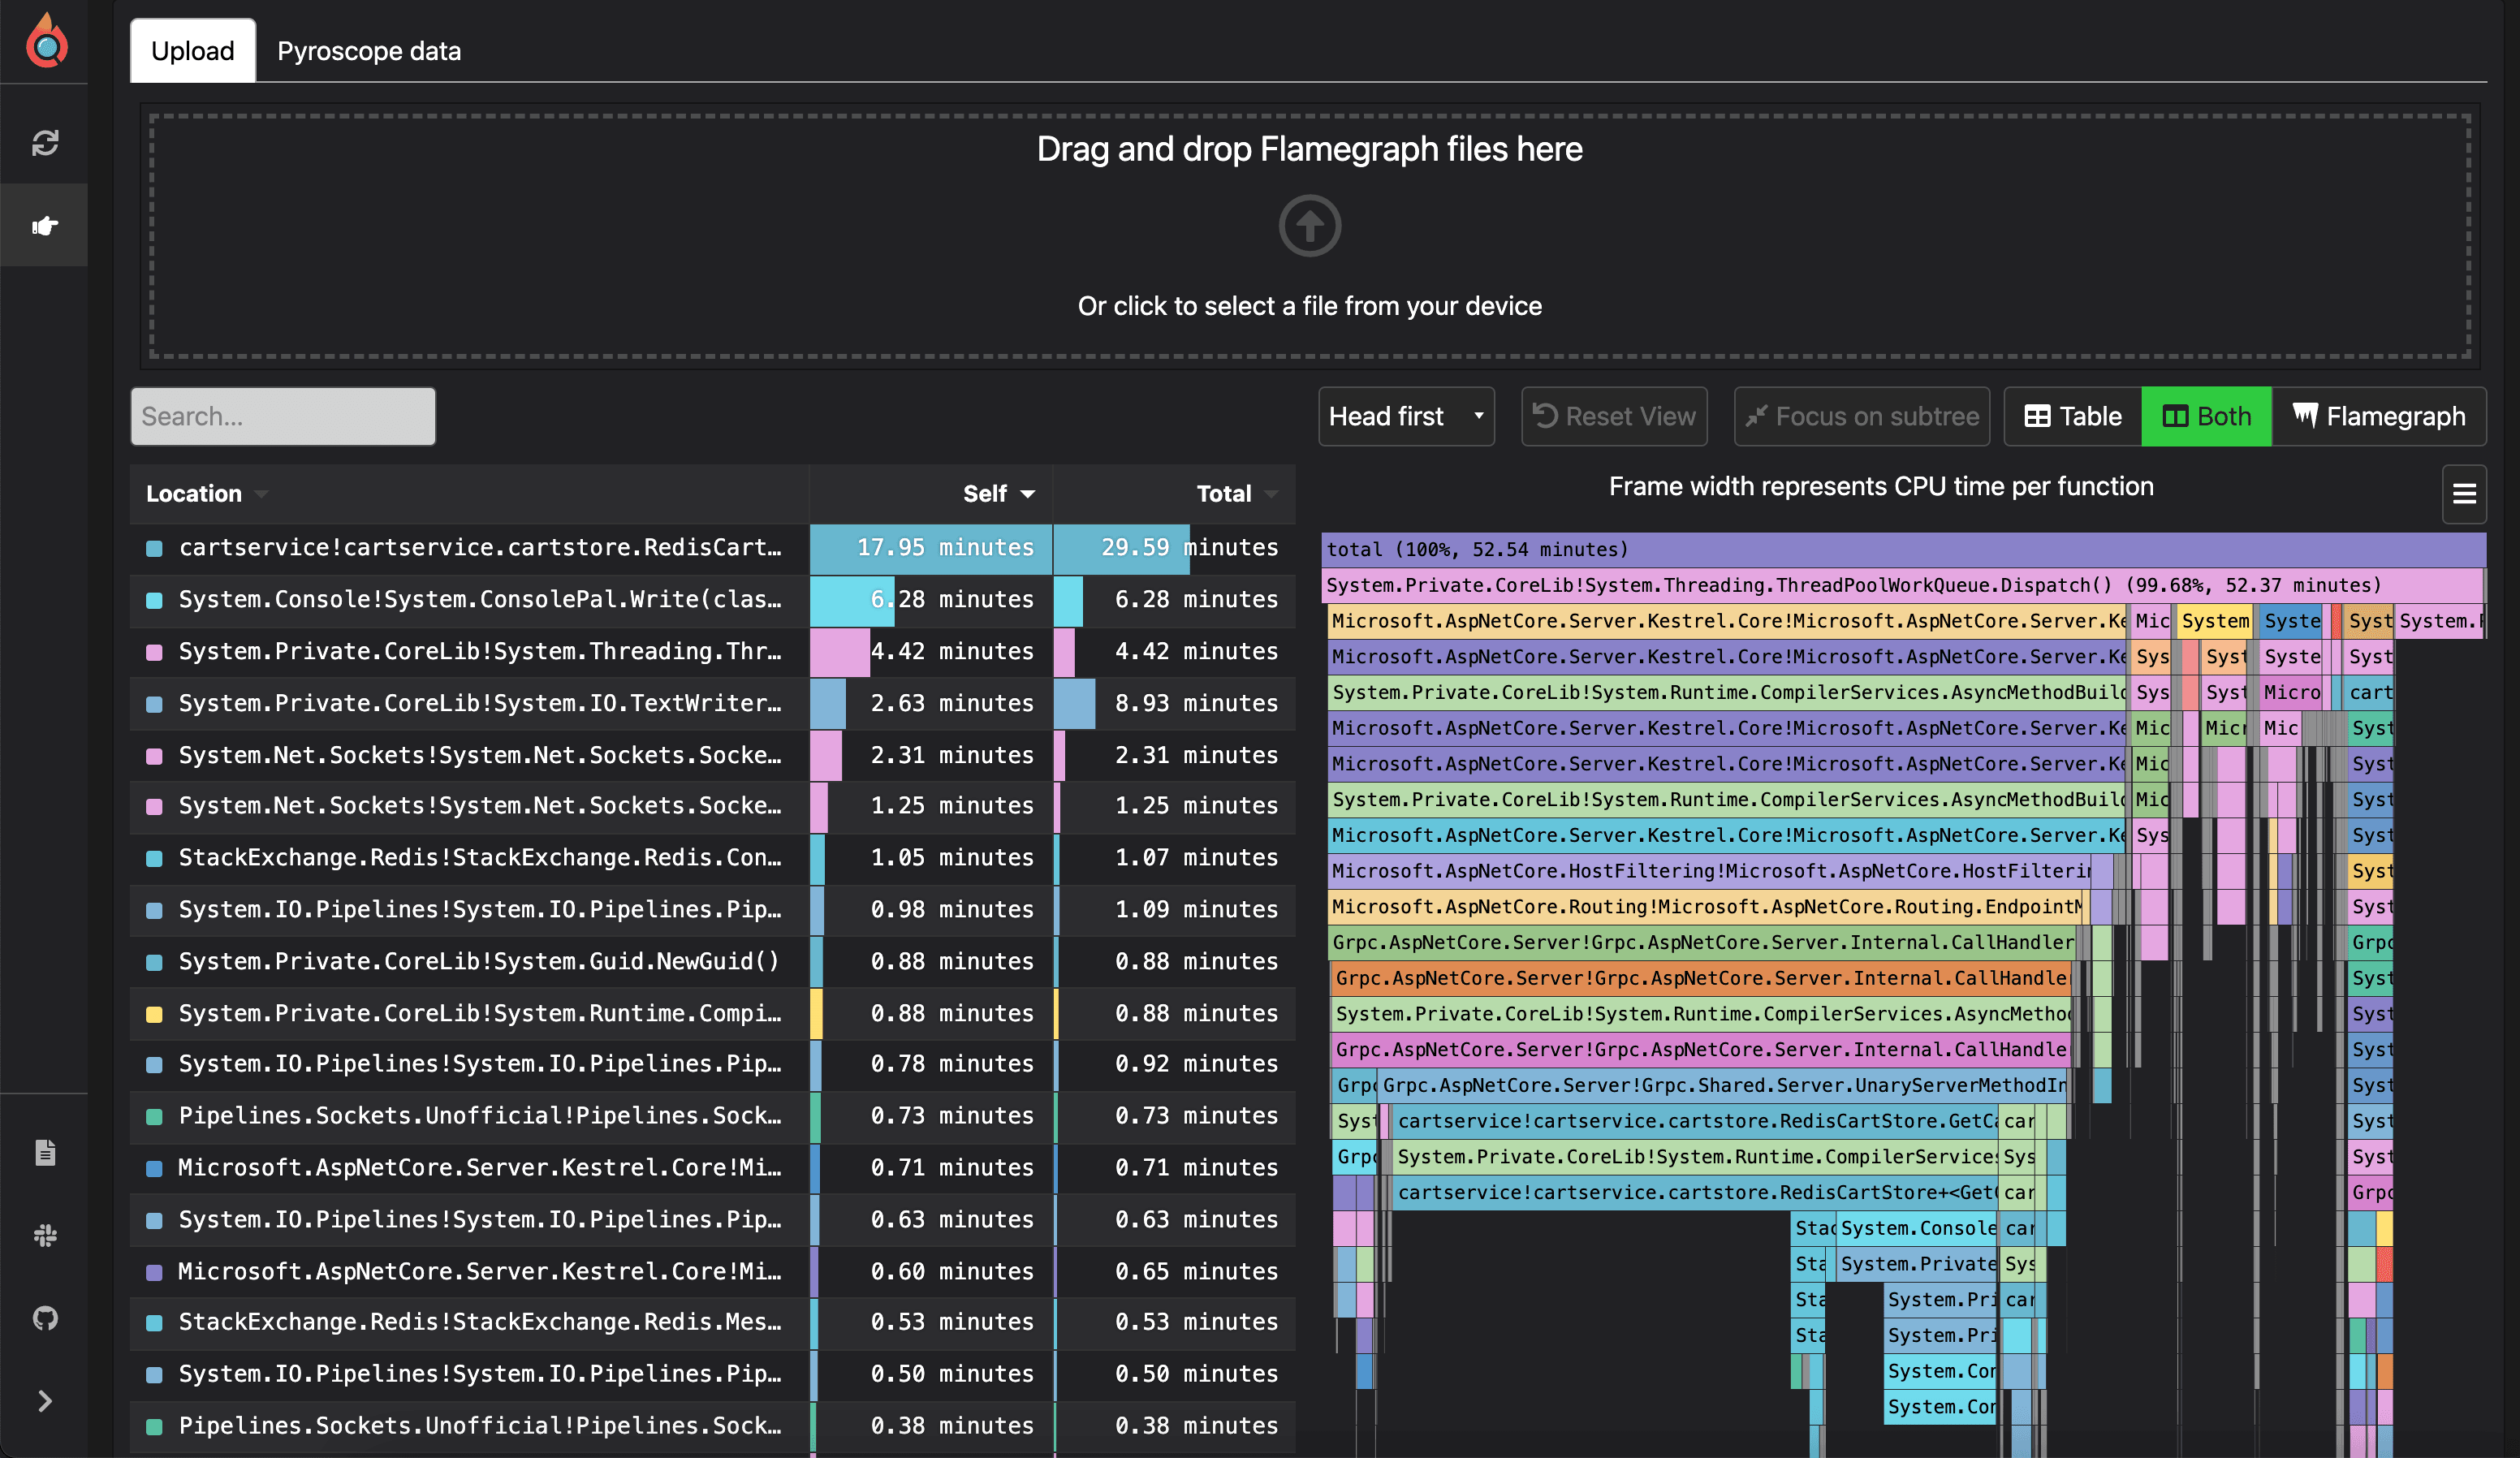Click the file drop zone to select a file
The width and height of the screenshot is (2520, 1458).
tap(1309, 236)
